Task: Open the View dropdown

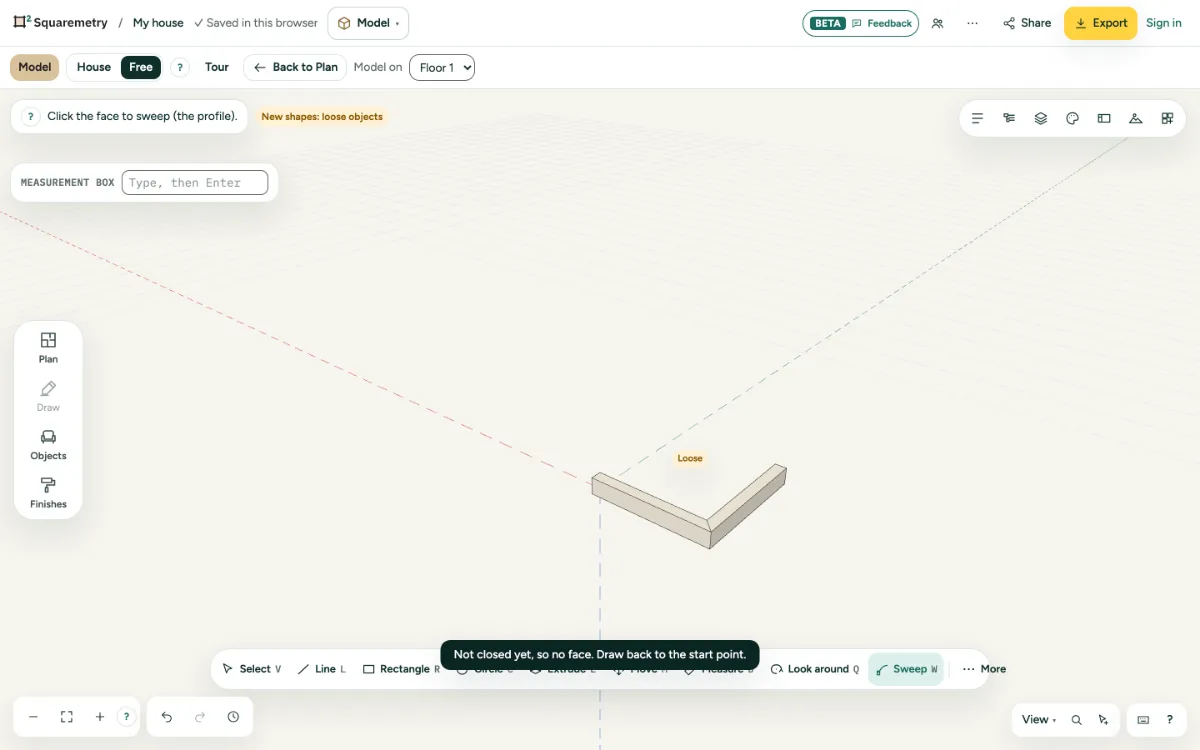Action: coord(1039,720)
